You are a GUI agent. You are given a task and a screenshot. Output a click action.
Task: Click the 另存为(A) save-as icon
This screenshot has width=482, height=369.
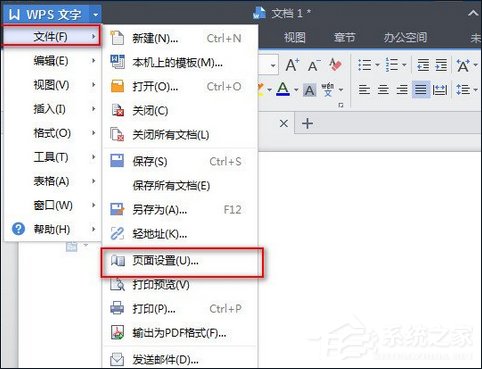tap(117, 210)
